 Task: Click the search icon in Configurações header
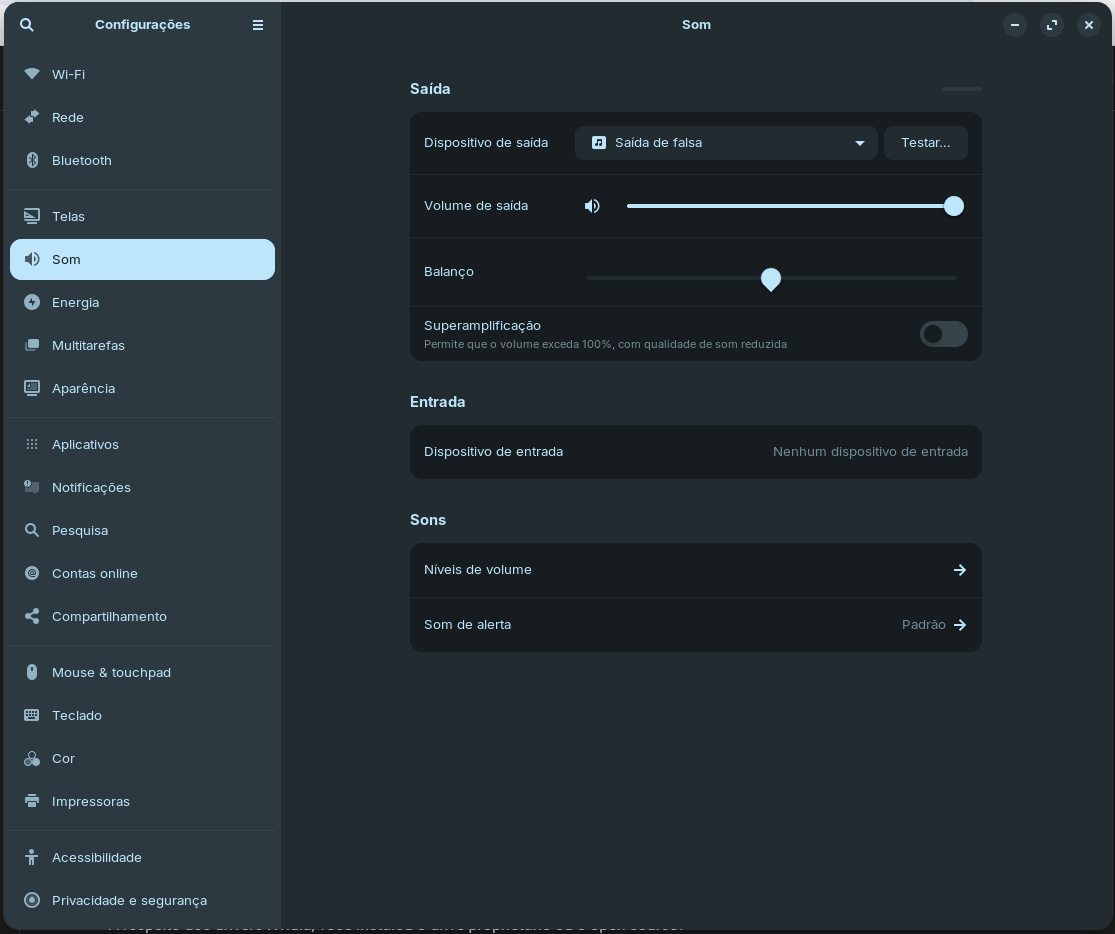pos(27,25)
